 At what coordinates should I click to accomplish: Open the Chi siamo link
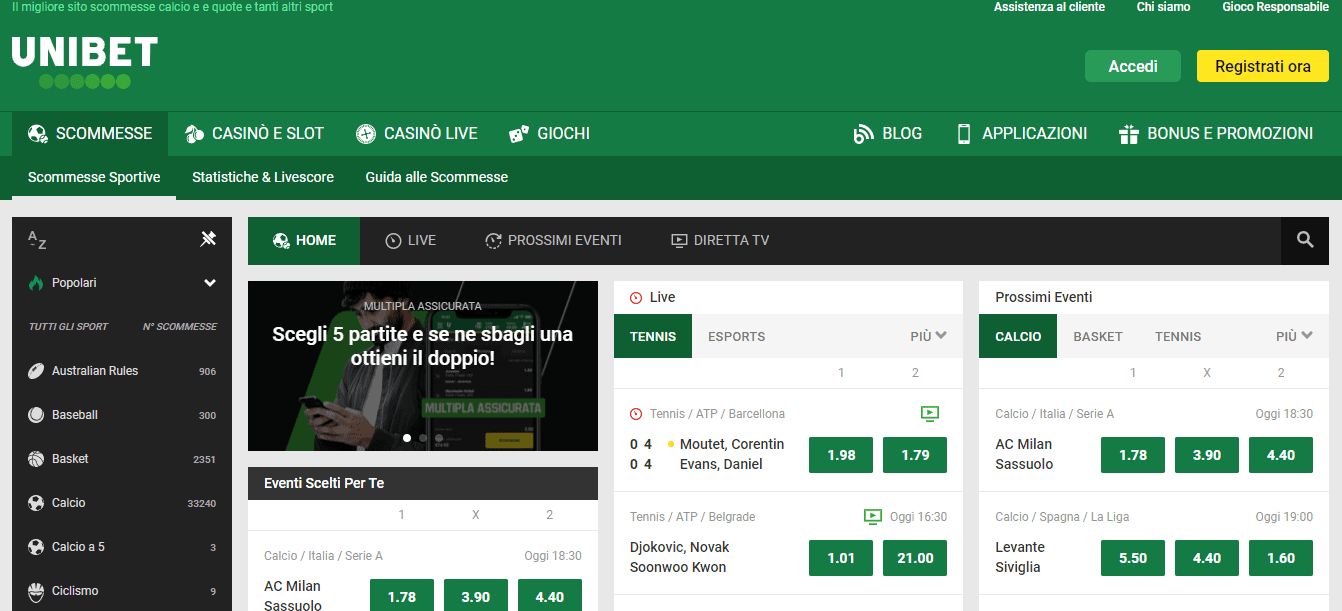[1163, 7]
